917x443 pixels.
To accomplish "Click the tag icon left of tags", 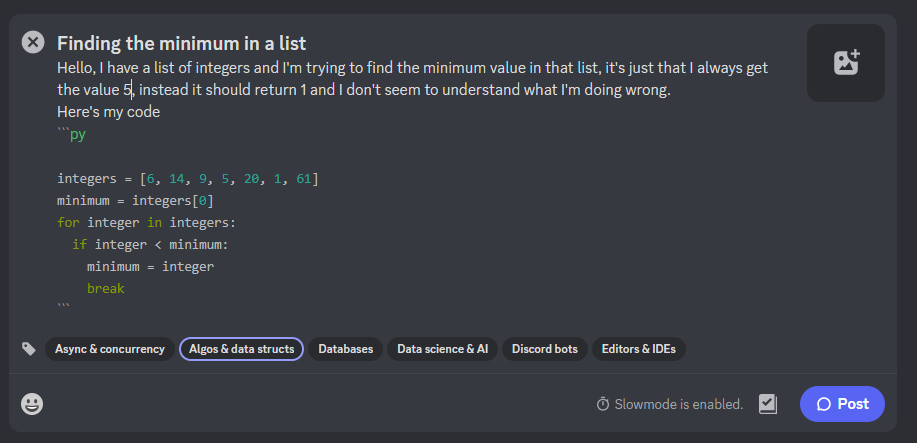I will tap(29, 349).
